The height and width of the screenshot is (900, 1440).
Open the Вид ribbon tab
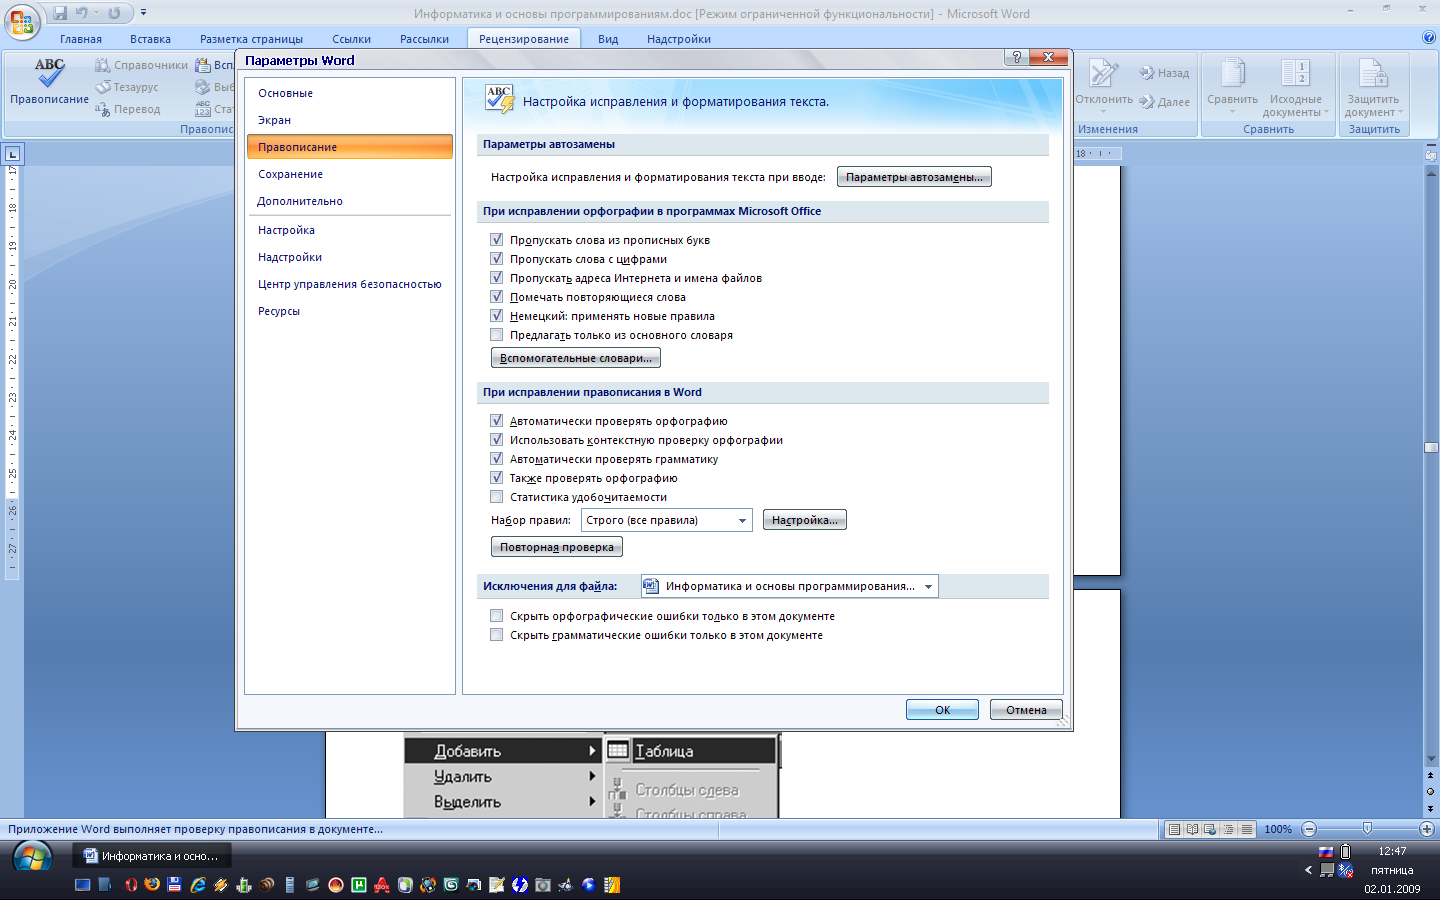608,39
